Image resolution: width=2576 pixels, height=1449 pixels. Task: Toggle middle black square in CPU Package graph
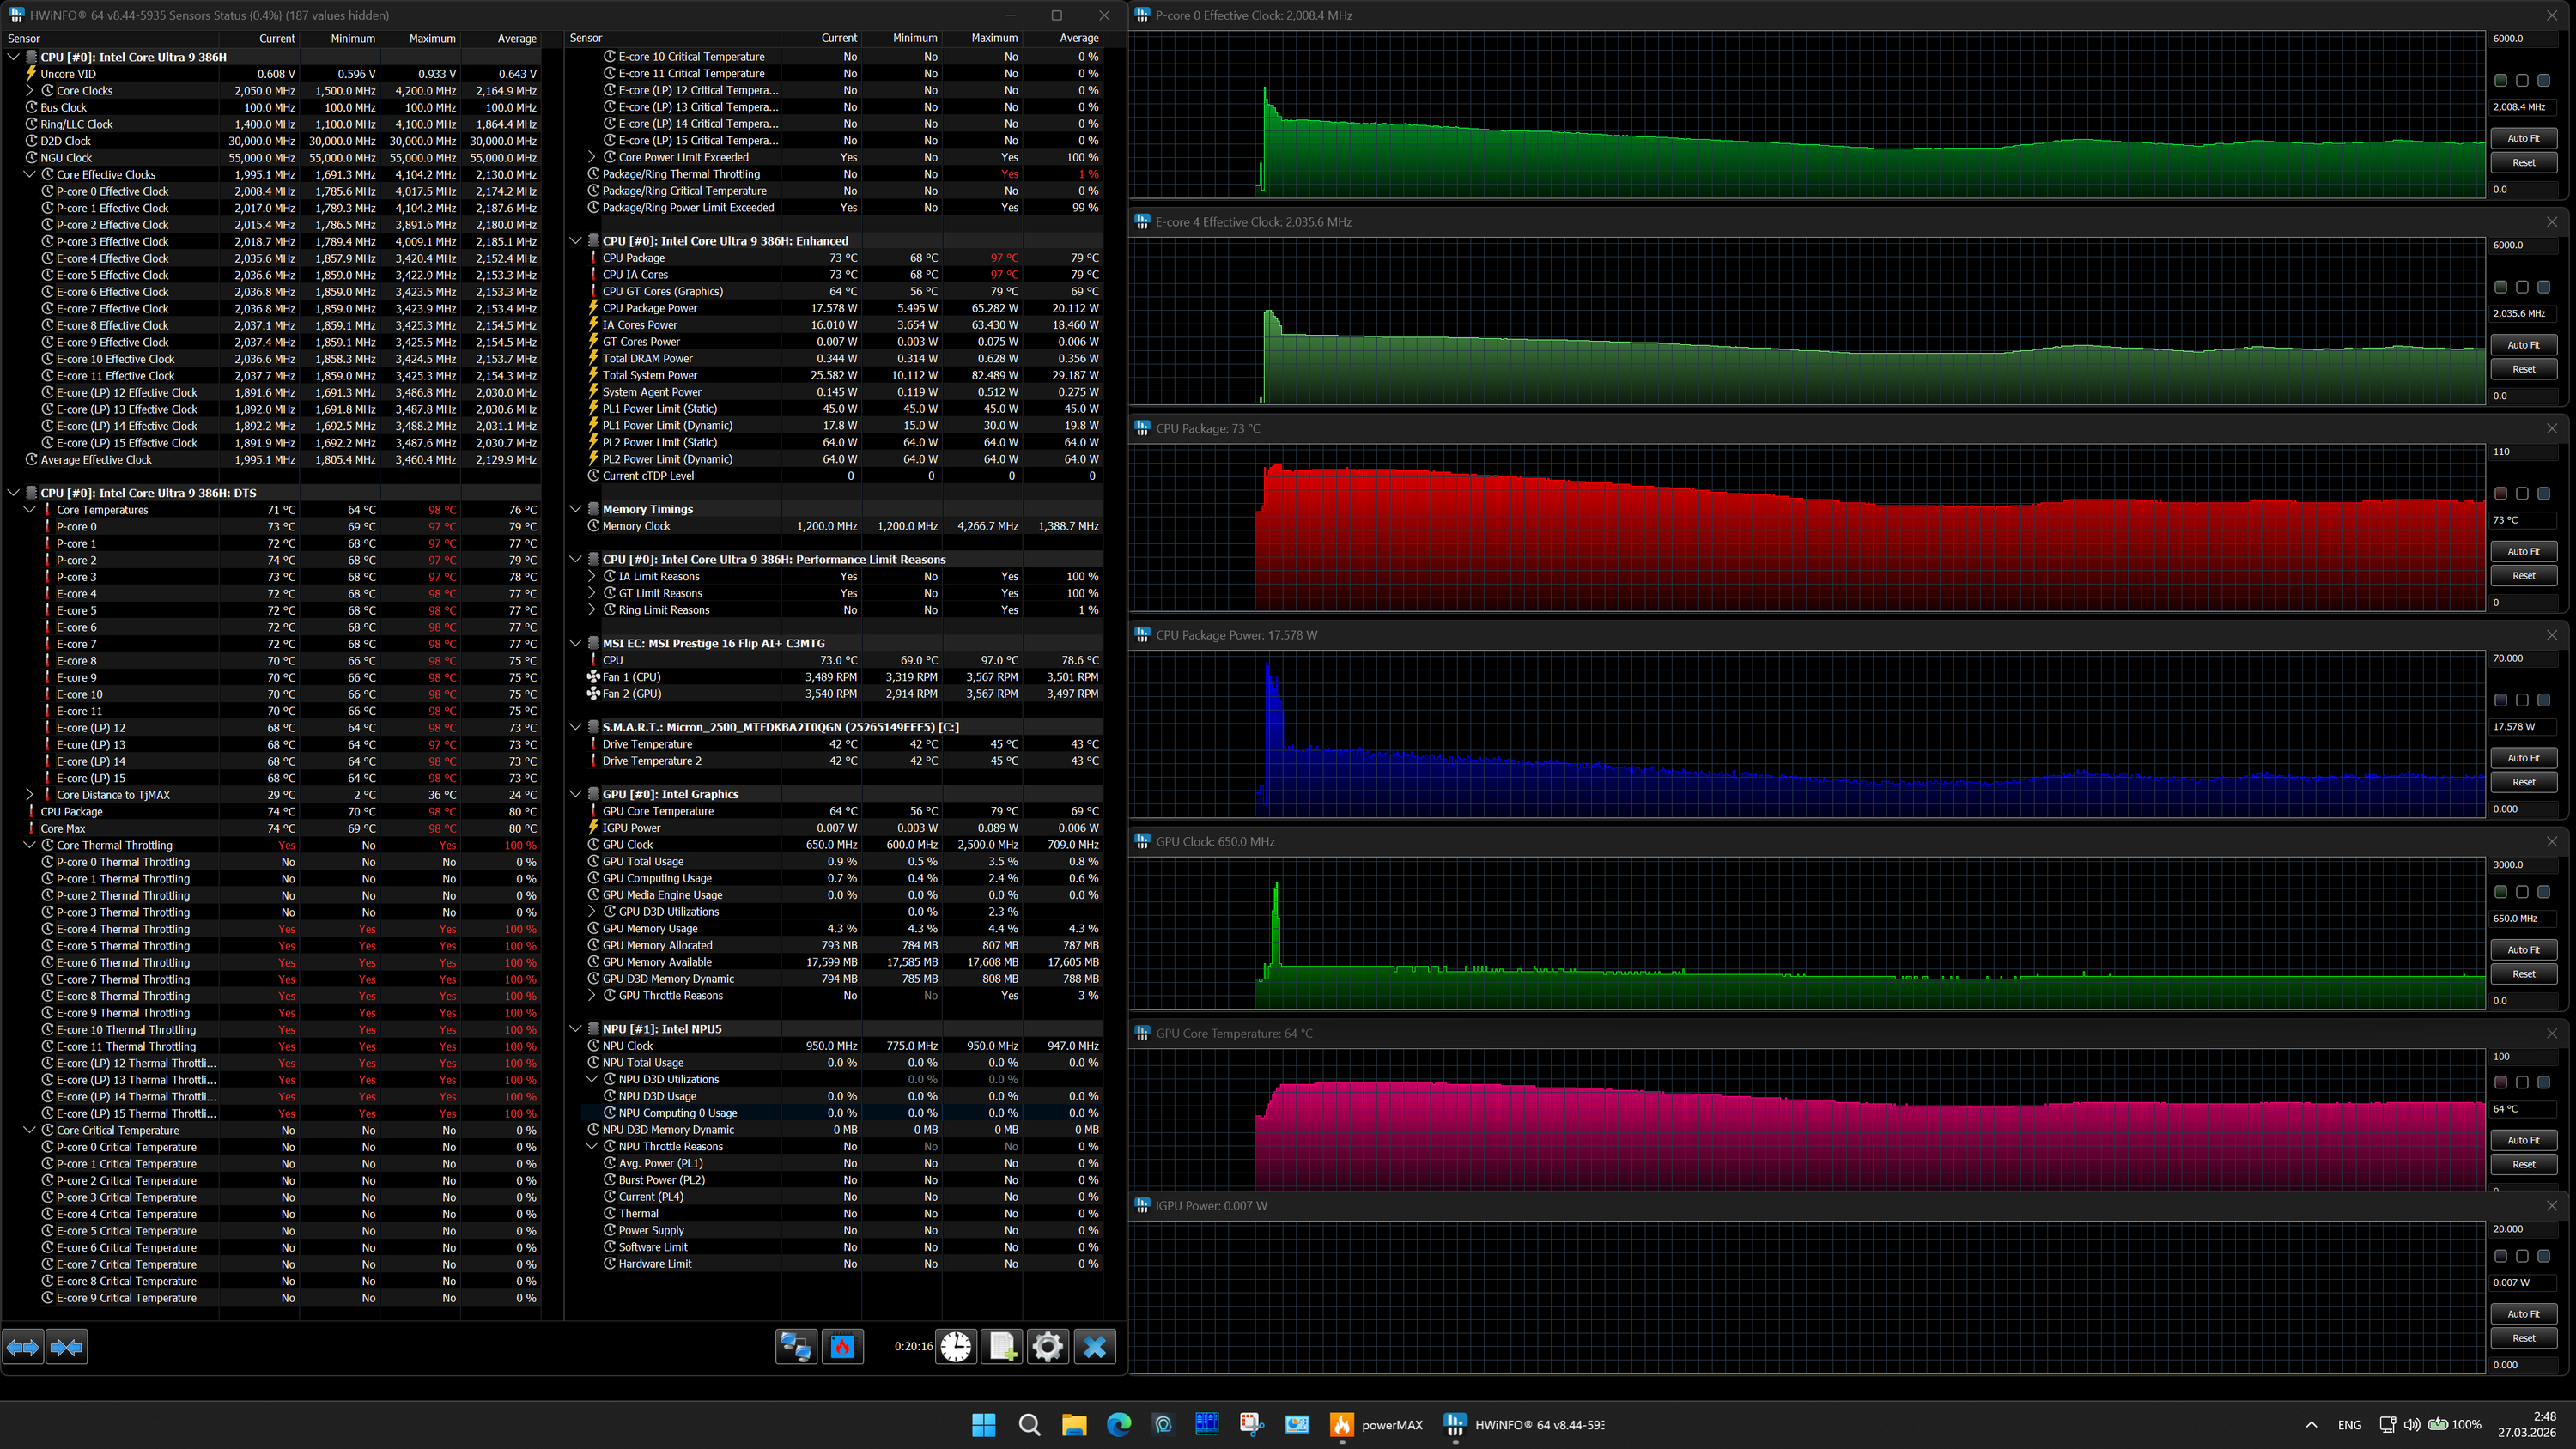tap(2522, 493)
